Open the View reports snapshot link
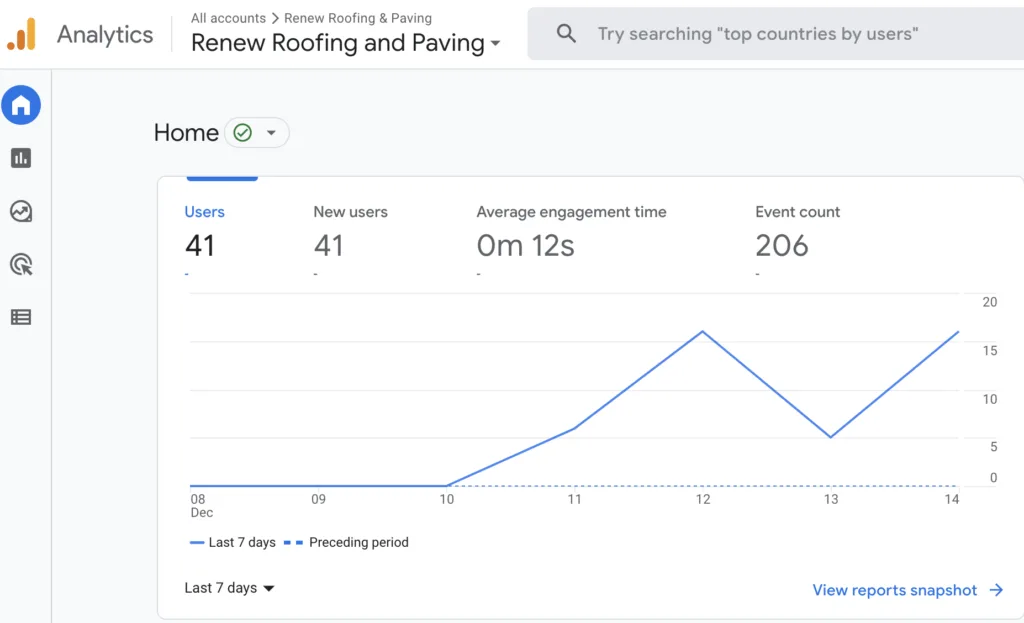The width and height of the screenshot is (1024, 623). coord(908,590)
